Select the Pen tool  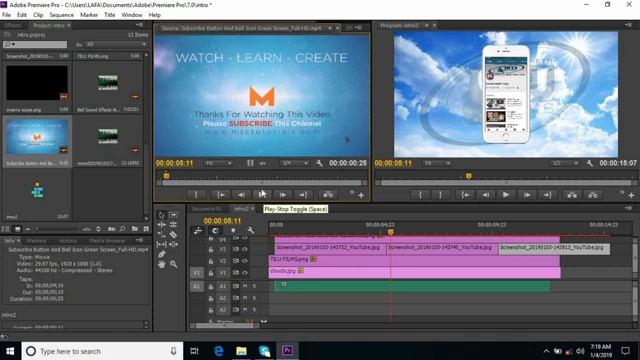[162, 254]
